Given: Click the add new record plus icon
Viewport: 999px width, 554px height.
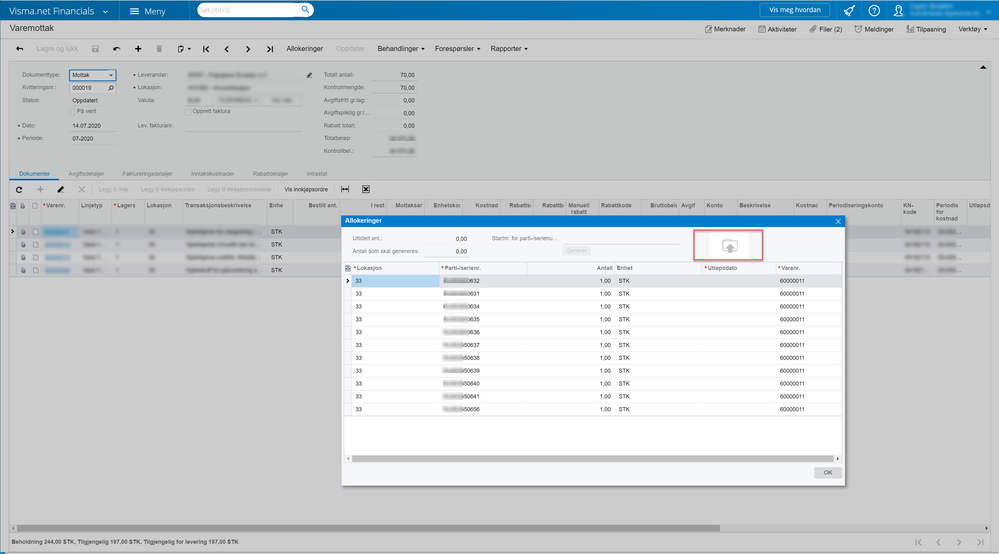Looking at the screenshot, I should (137, 49).
